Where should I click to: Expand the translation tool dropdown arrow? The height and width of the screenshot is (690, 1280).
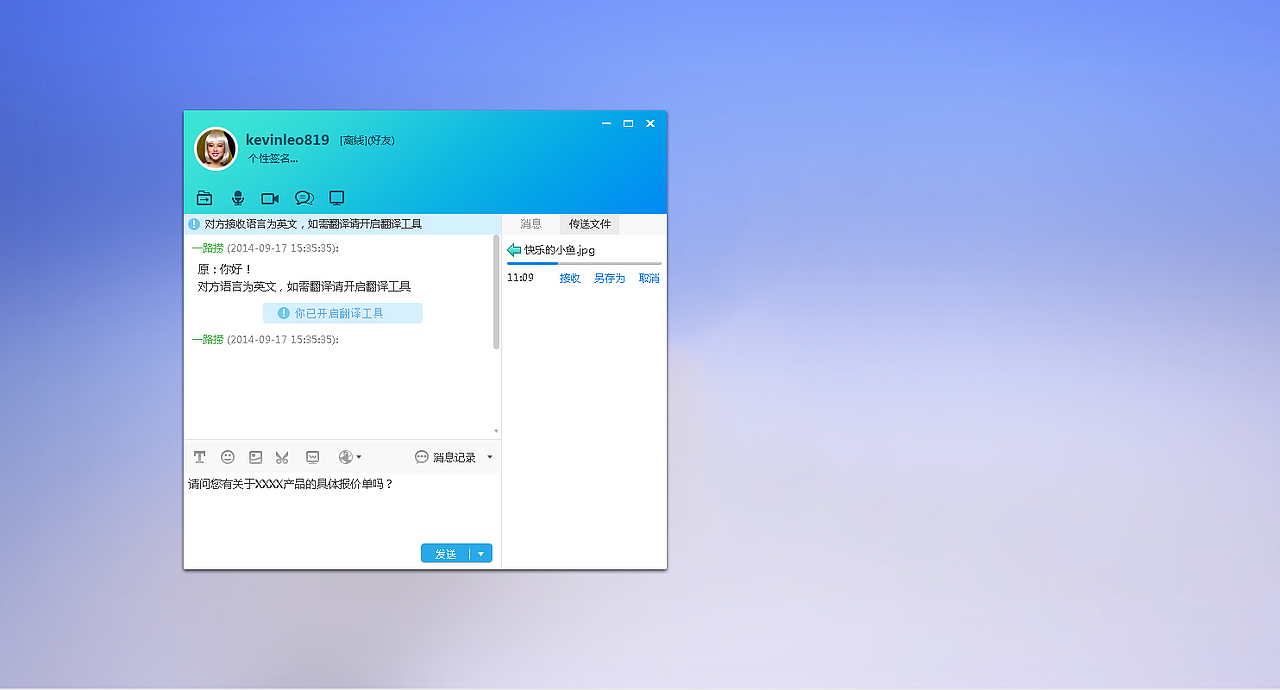coord(357,456)
